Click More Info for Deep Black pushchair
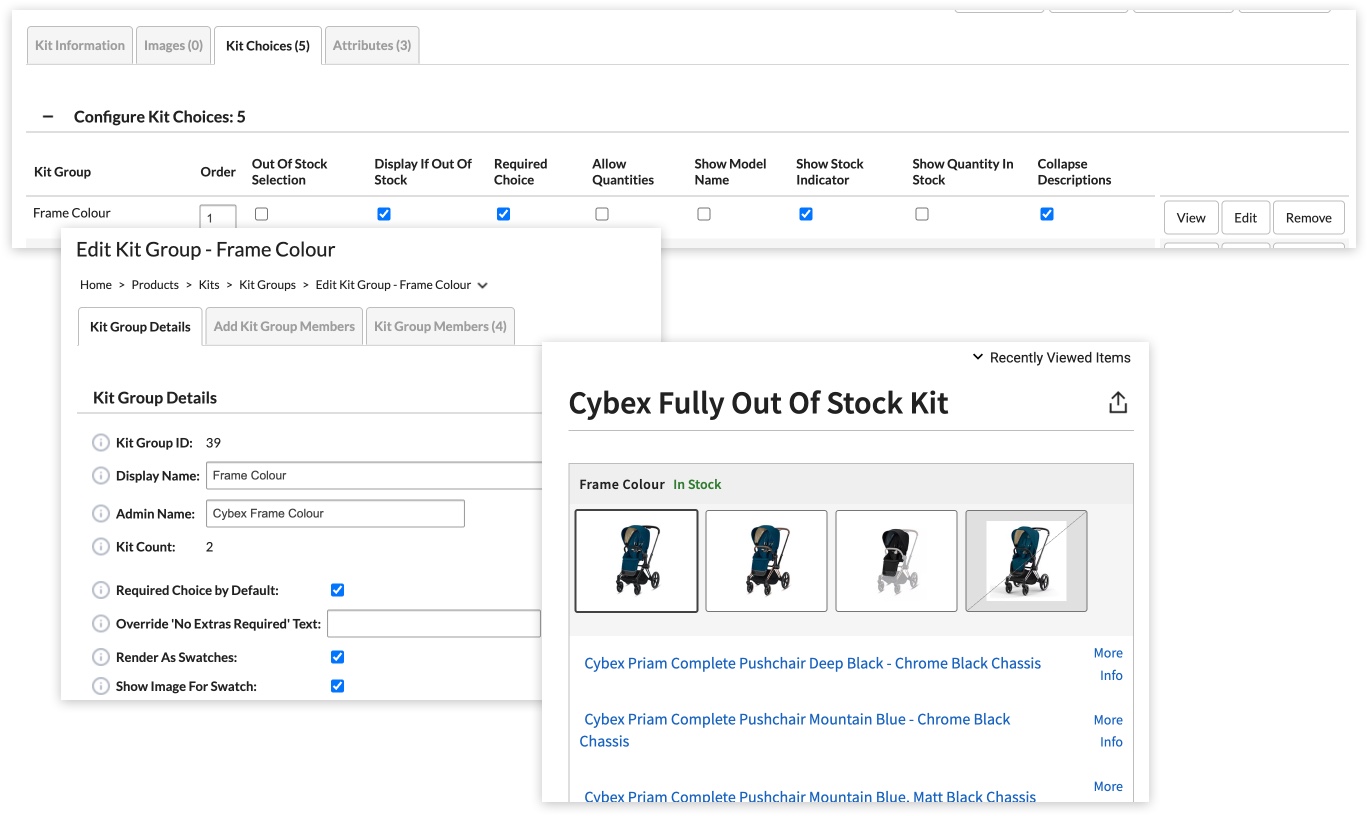The width and height of the screenshot is (1368, 816). [x=1110, y=664]
